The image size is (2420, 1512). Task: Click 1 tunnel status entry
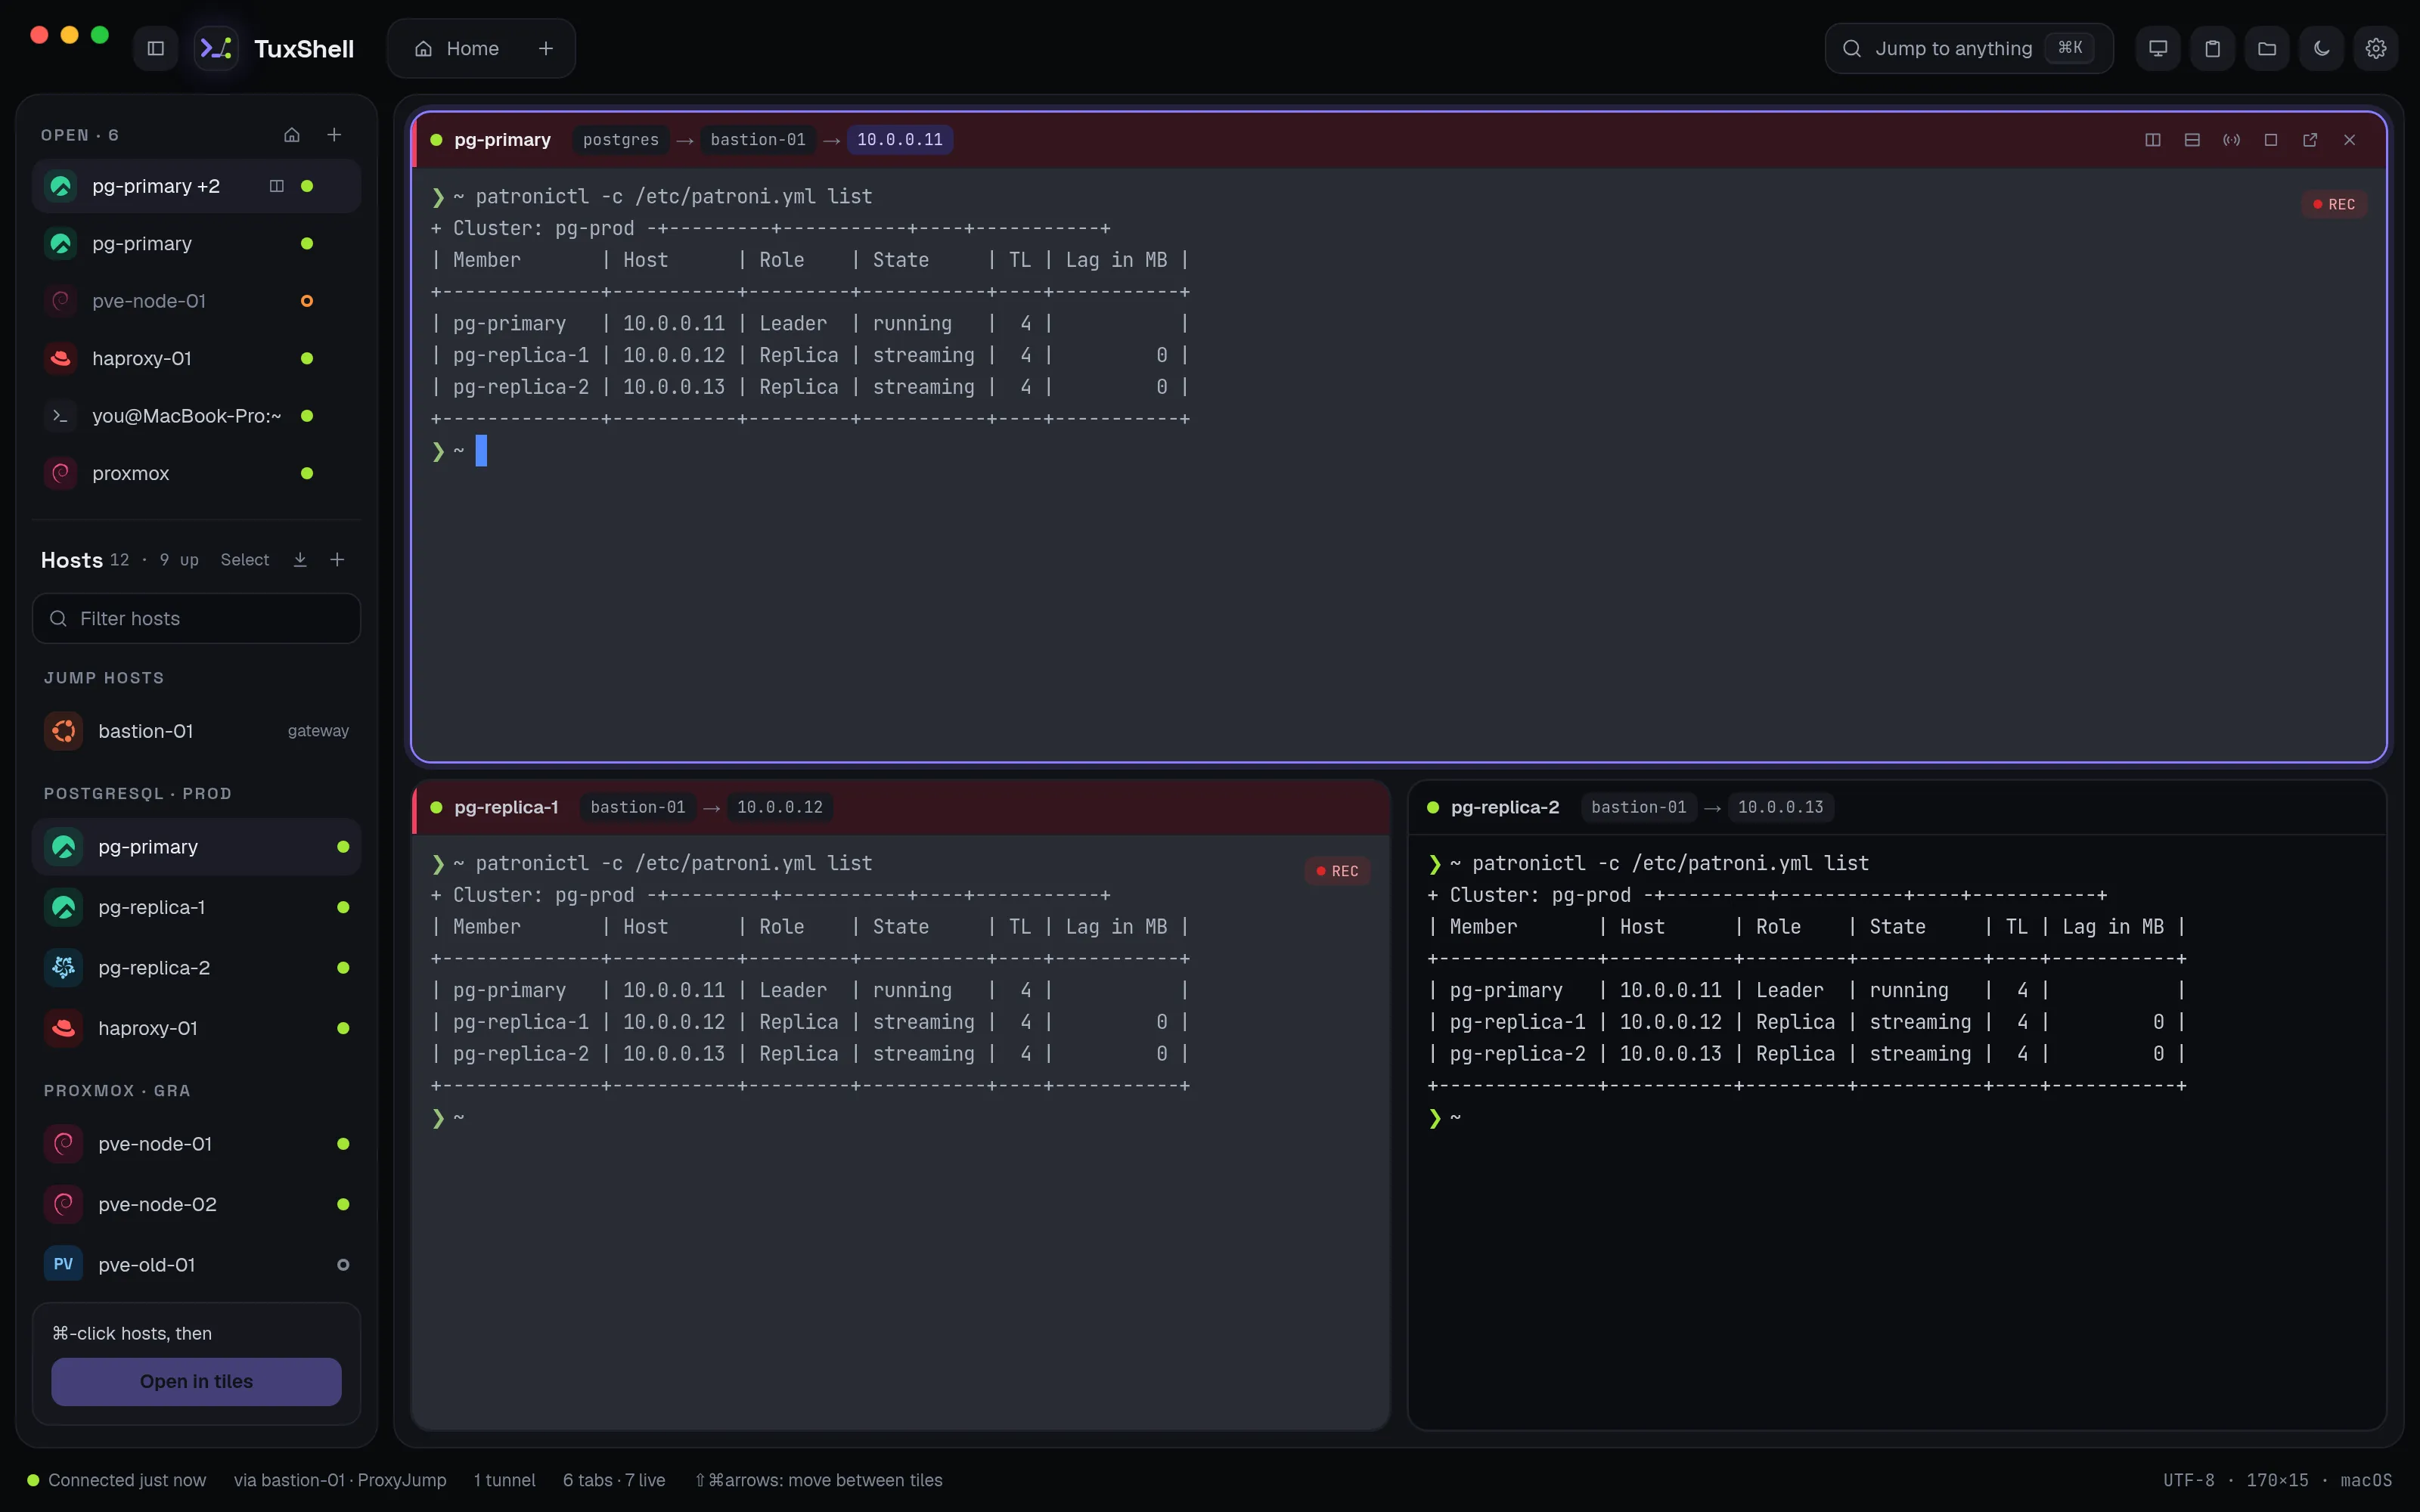point(504,1480)
